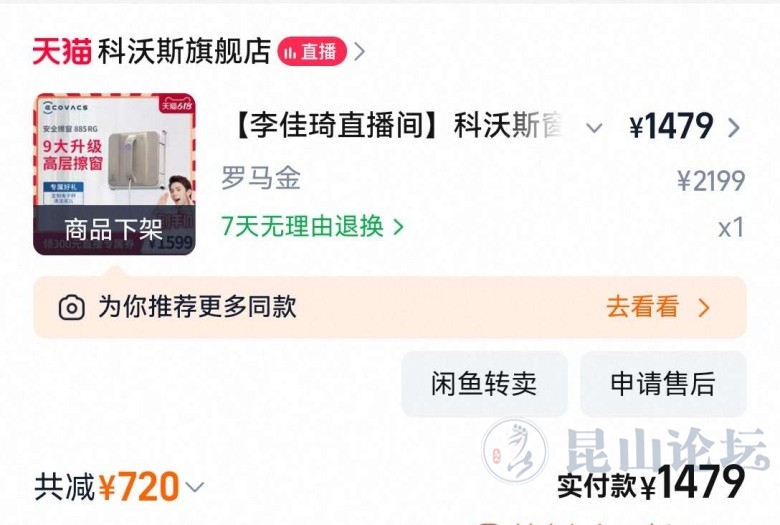The image size is (780, 525).
Task: Tap the 为你推荐更多同款 banner text
Action: (197, 307)
